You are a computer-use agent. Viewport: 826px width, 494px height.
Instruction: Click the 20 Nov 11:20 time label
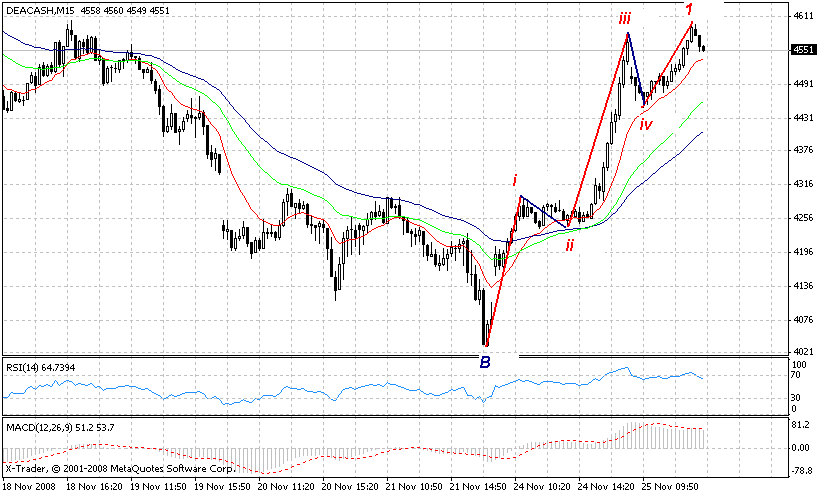tap(287, 487)
